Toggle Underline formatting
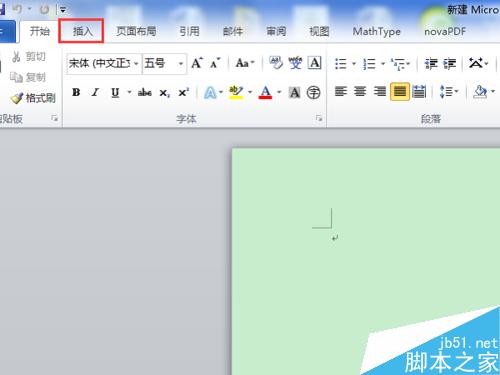500x375 pixels. (x=115, y=92)
